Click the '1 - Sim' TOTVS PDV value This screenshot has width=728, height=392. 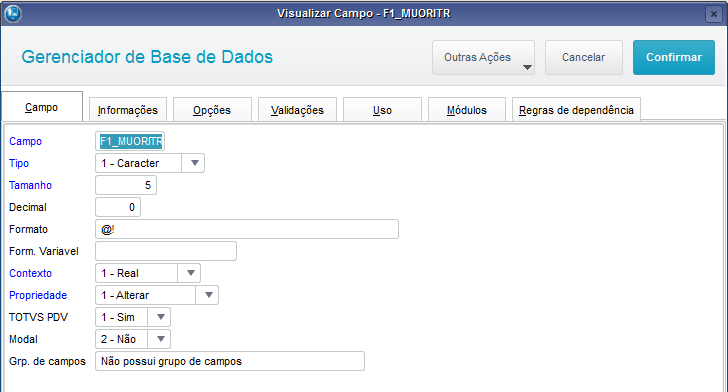[118, 317]
